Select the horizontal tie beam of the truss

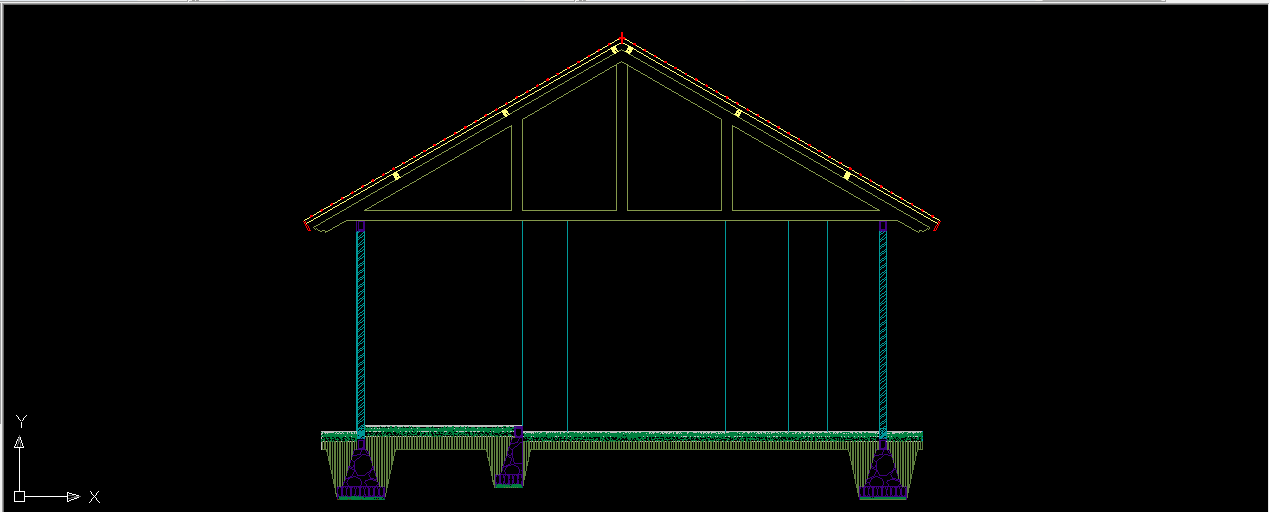622,215
